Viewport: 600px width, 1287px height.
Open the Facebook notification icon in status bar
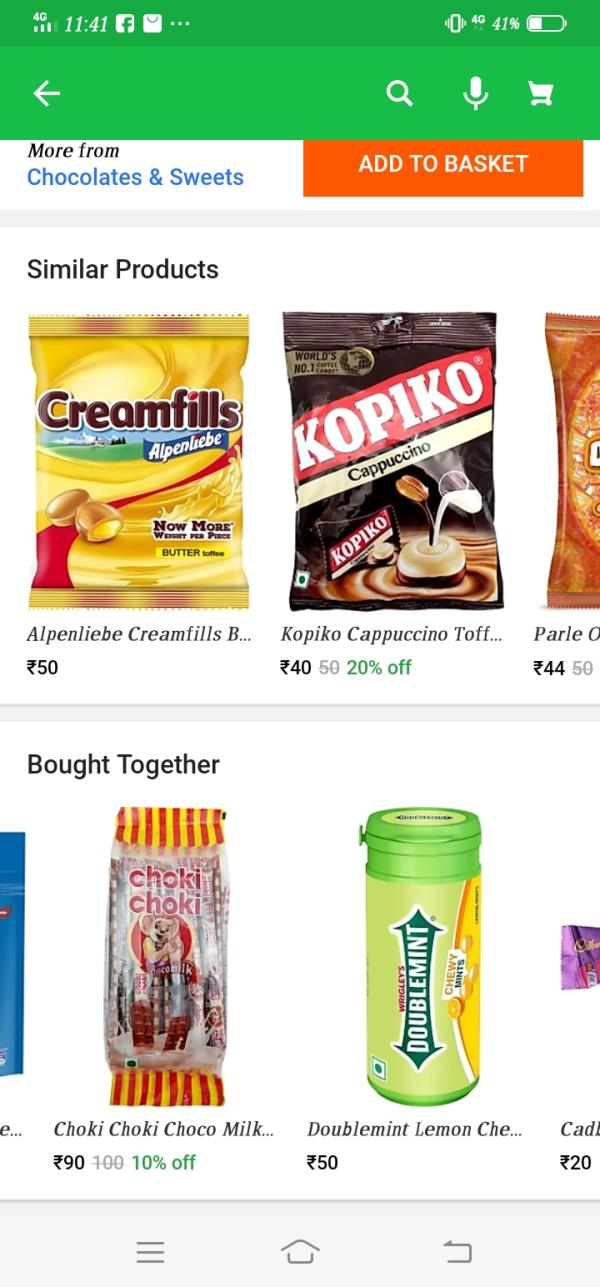coord(125,23)
